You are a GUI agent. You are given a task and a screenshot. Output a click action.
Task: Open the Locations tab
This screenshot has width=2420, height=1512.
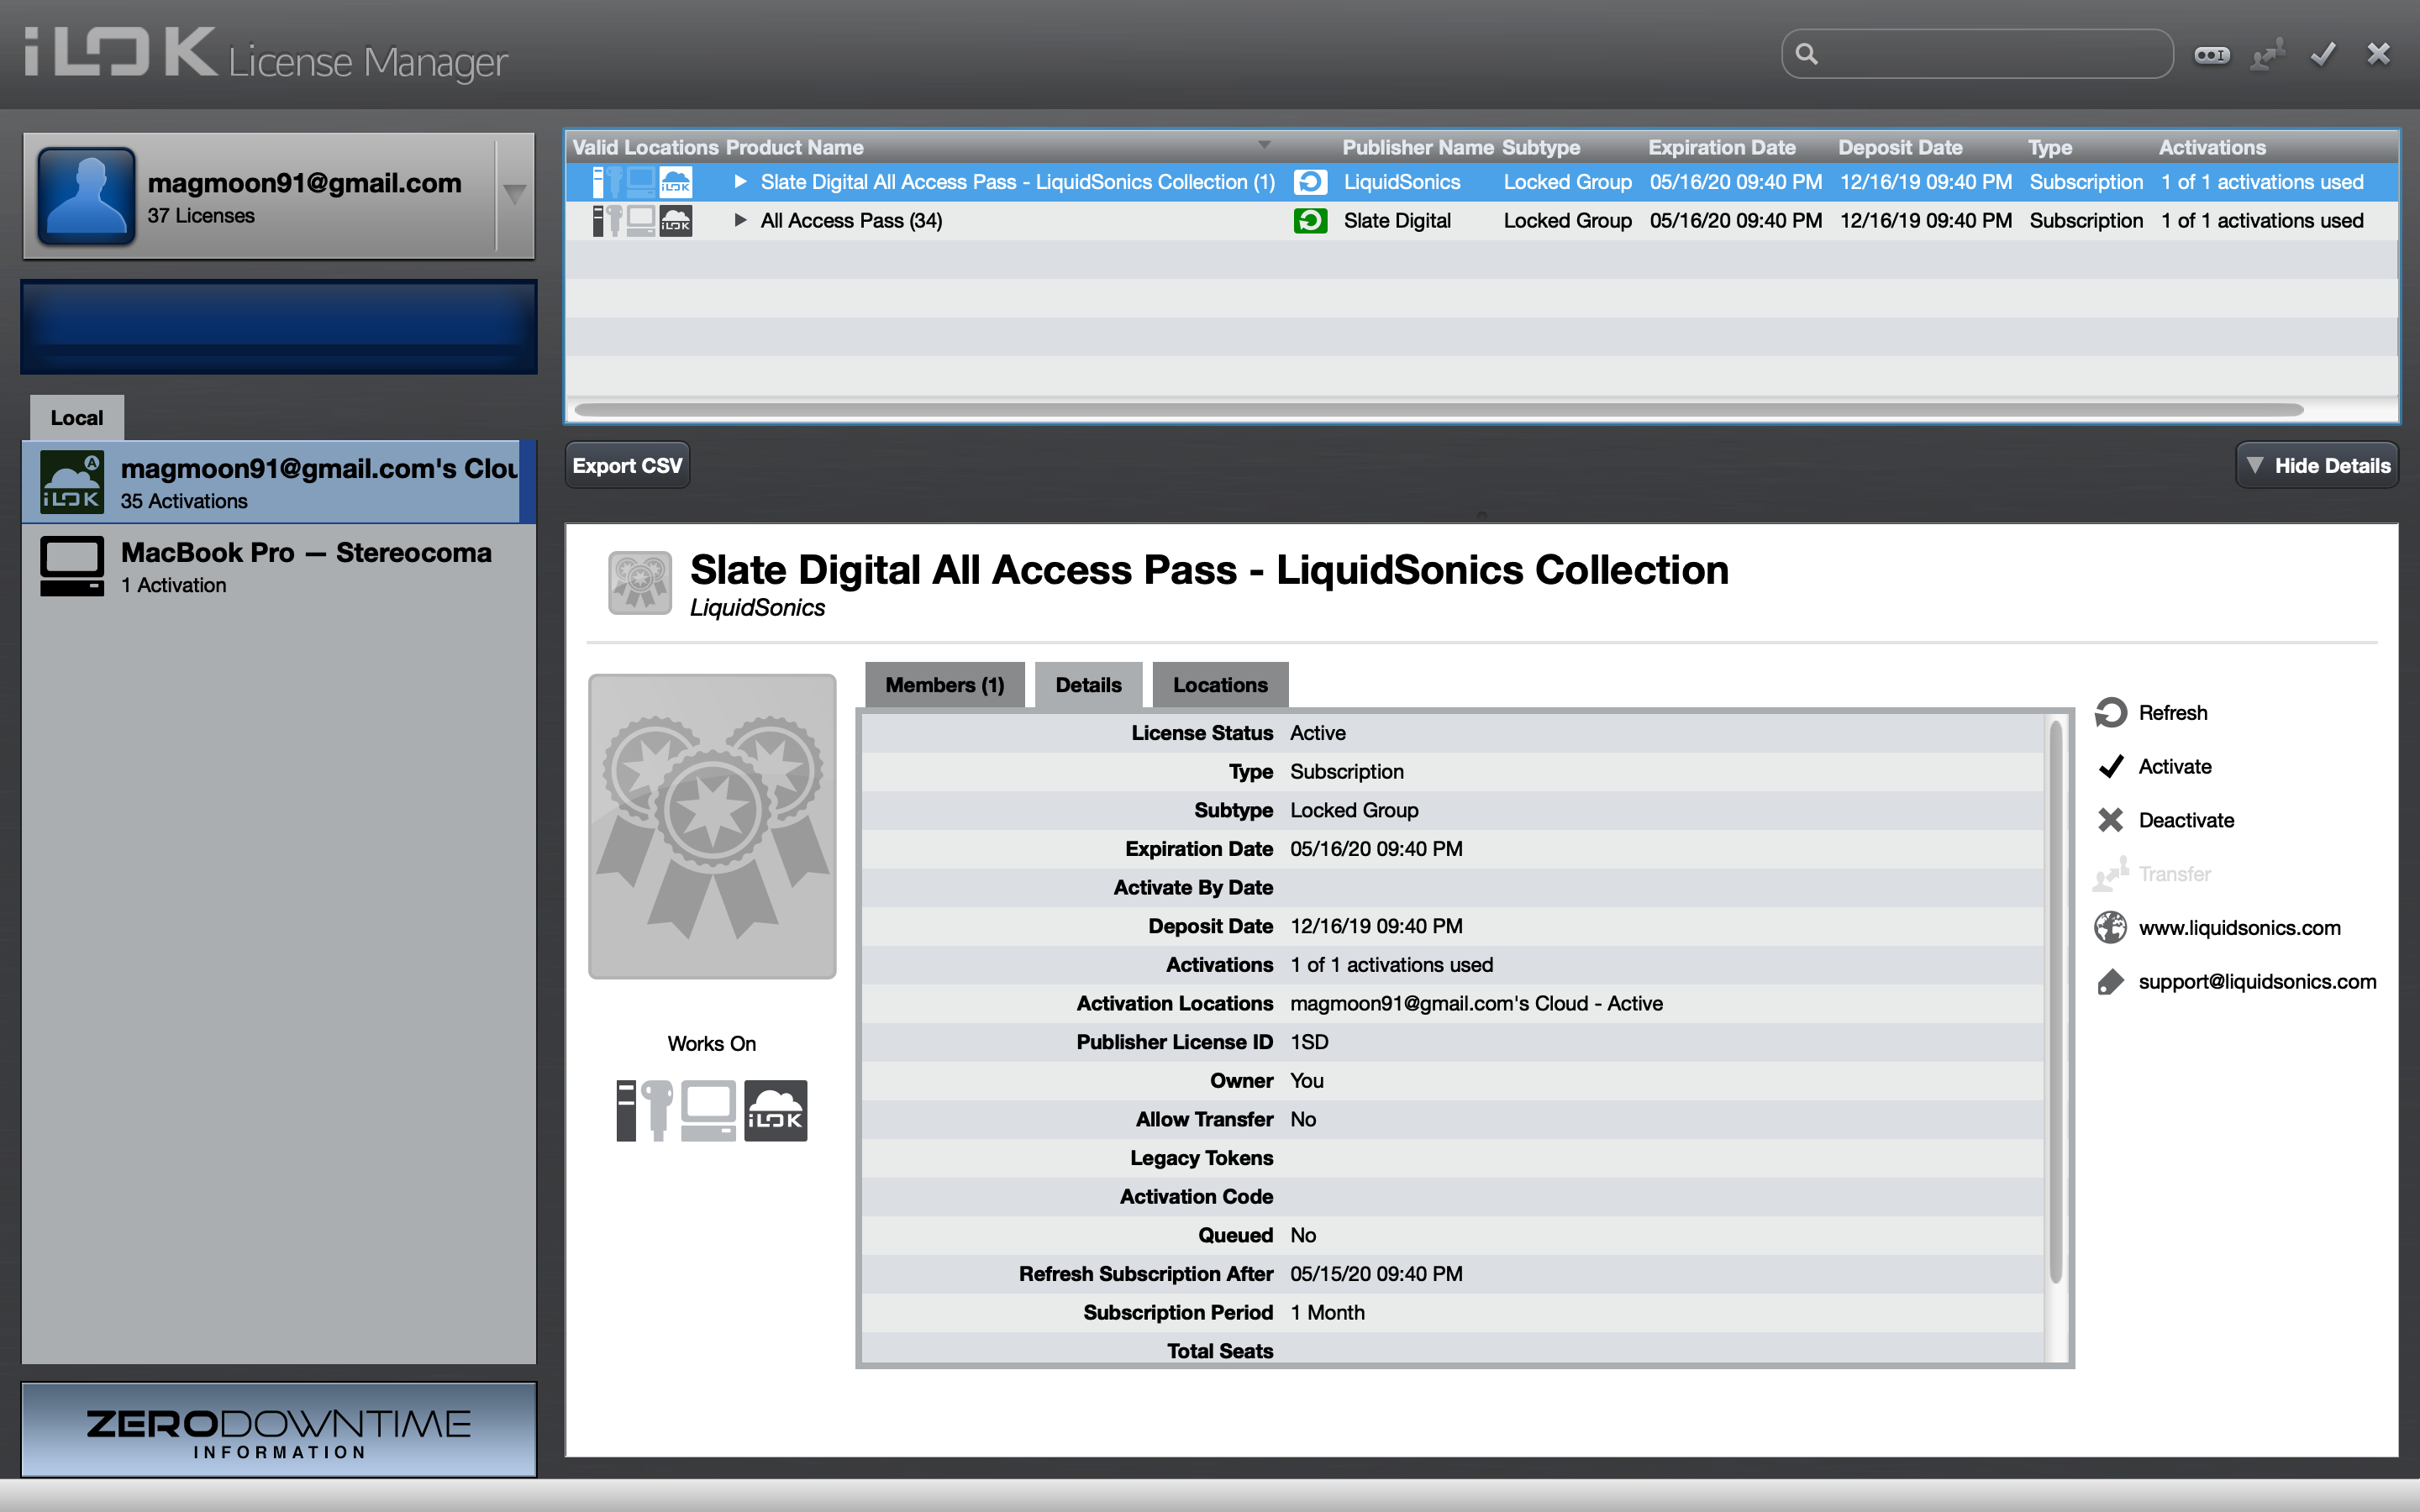click(x=1219, y=685)
